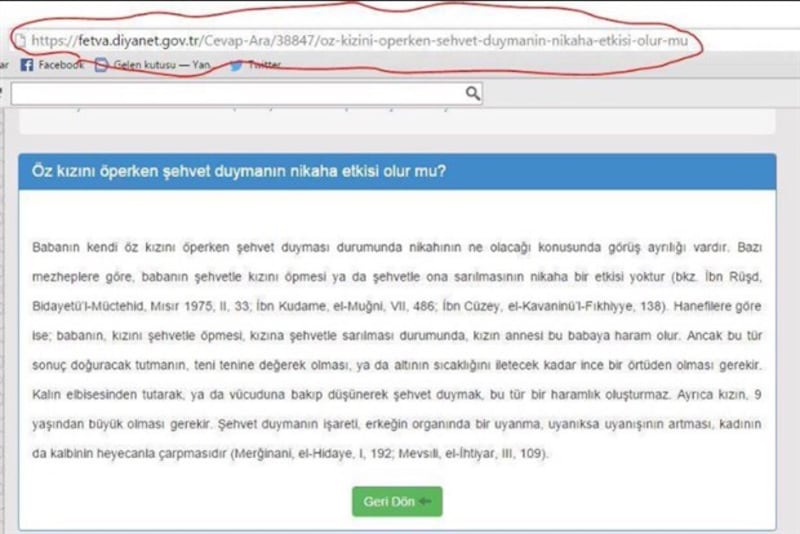The width and height of the screenshot is (800, 534).
Task: Open the Facebook bookmark icon
Action: (x=27, y=65)
